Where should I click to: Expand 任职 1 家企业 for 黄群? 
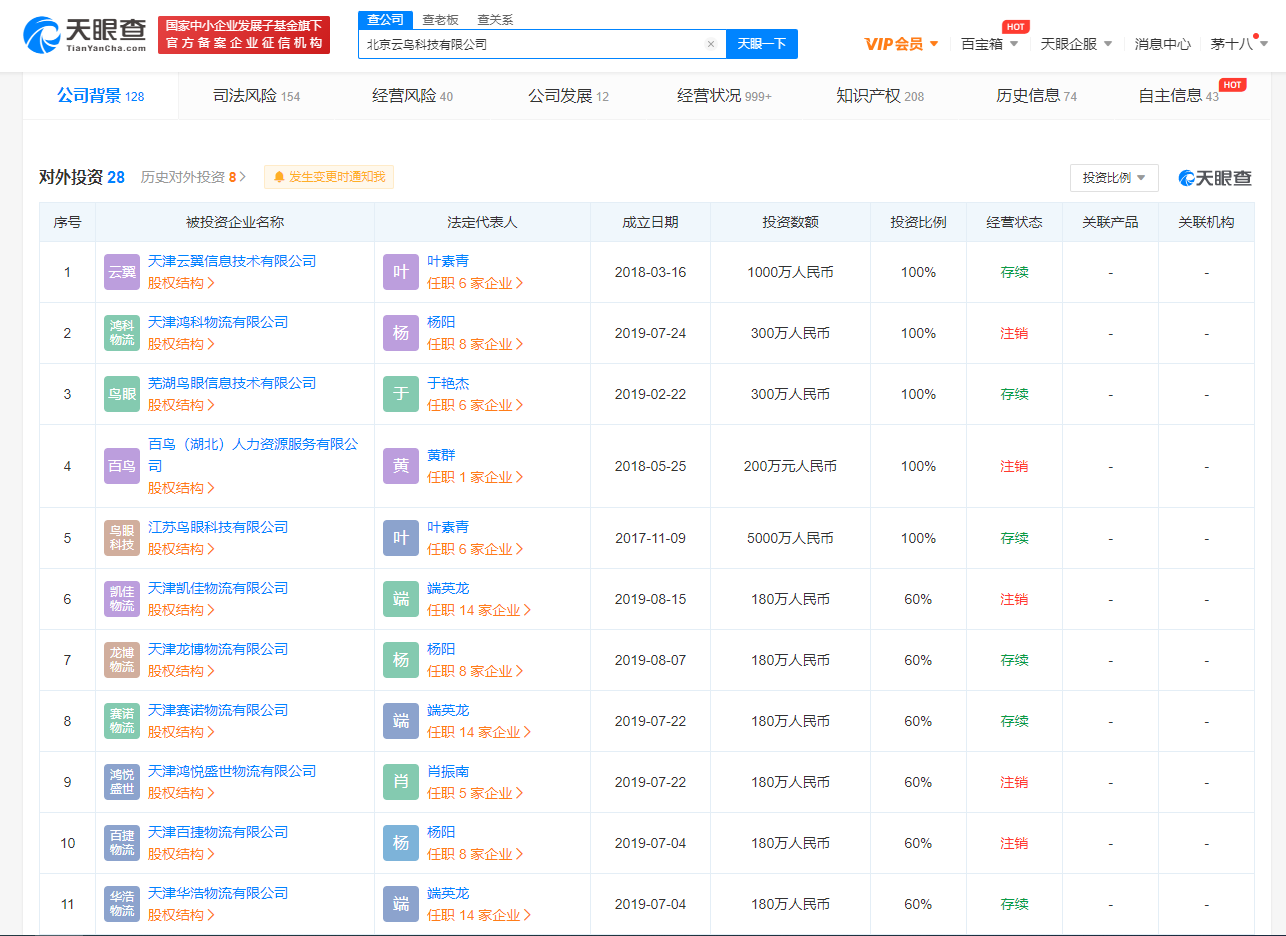475,477
